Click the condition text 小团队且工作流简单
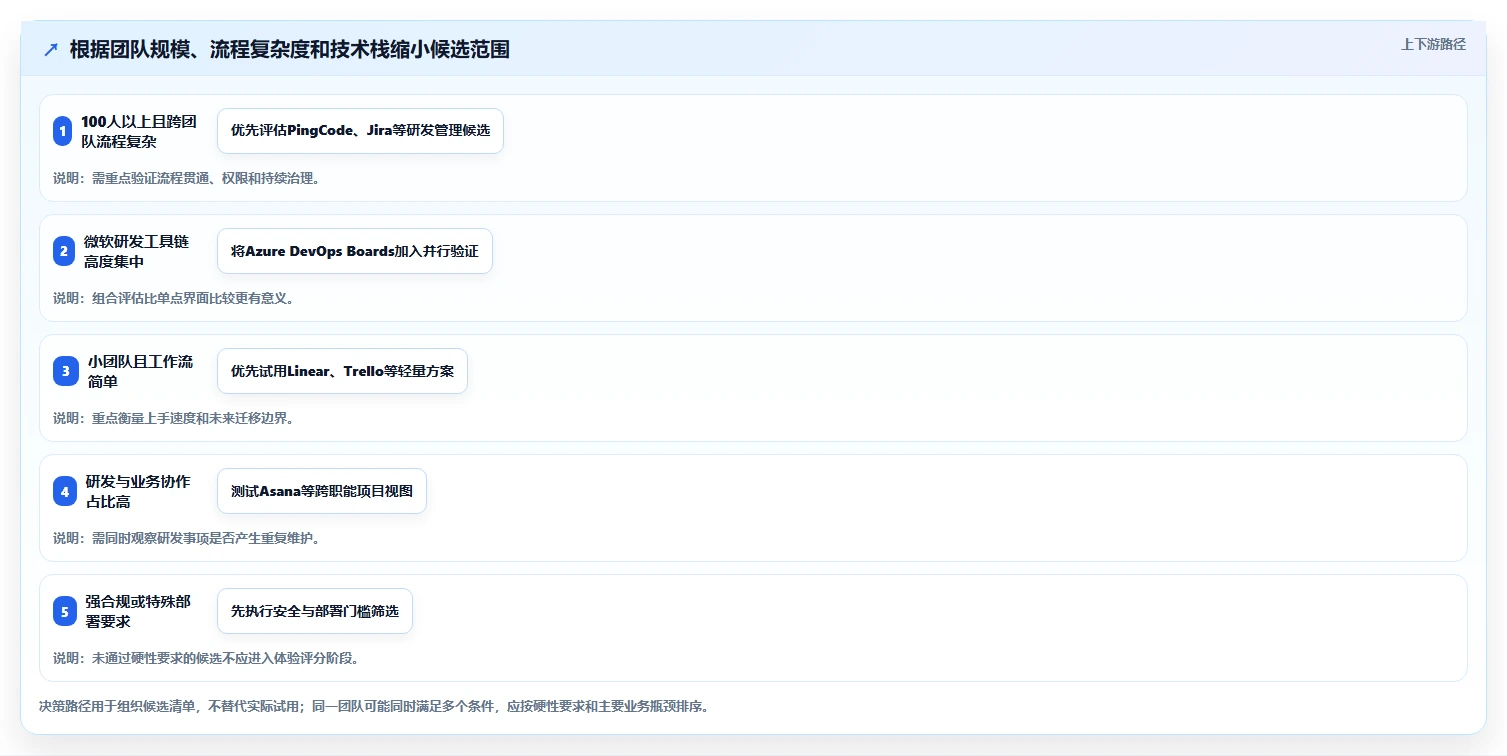The image size is (1507, 756). click(141, 371)
